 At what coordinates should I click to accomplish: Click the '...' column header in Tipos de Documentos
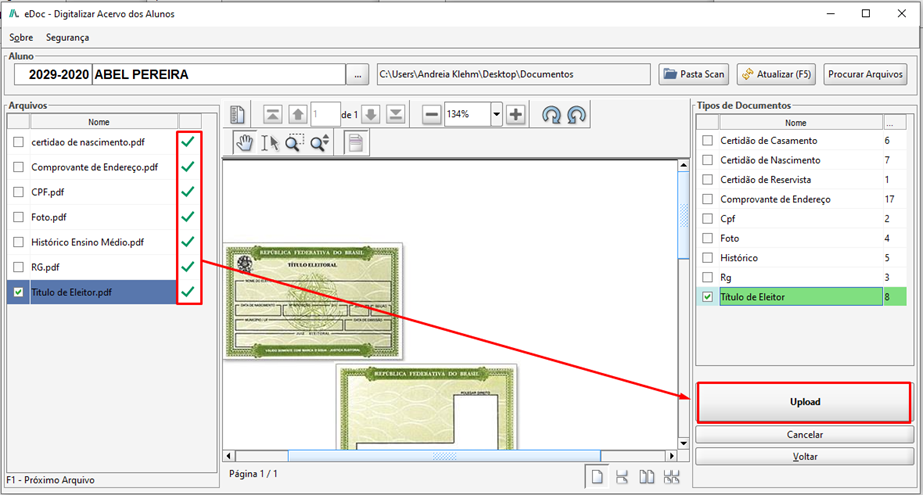pos(895,122)
